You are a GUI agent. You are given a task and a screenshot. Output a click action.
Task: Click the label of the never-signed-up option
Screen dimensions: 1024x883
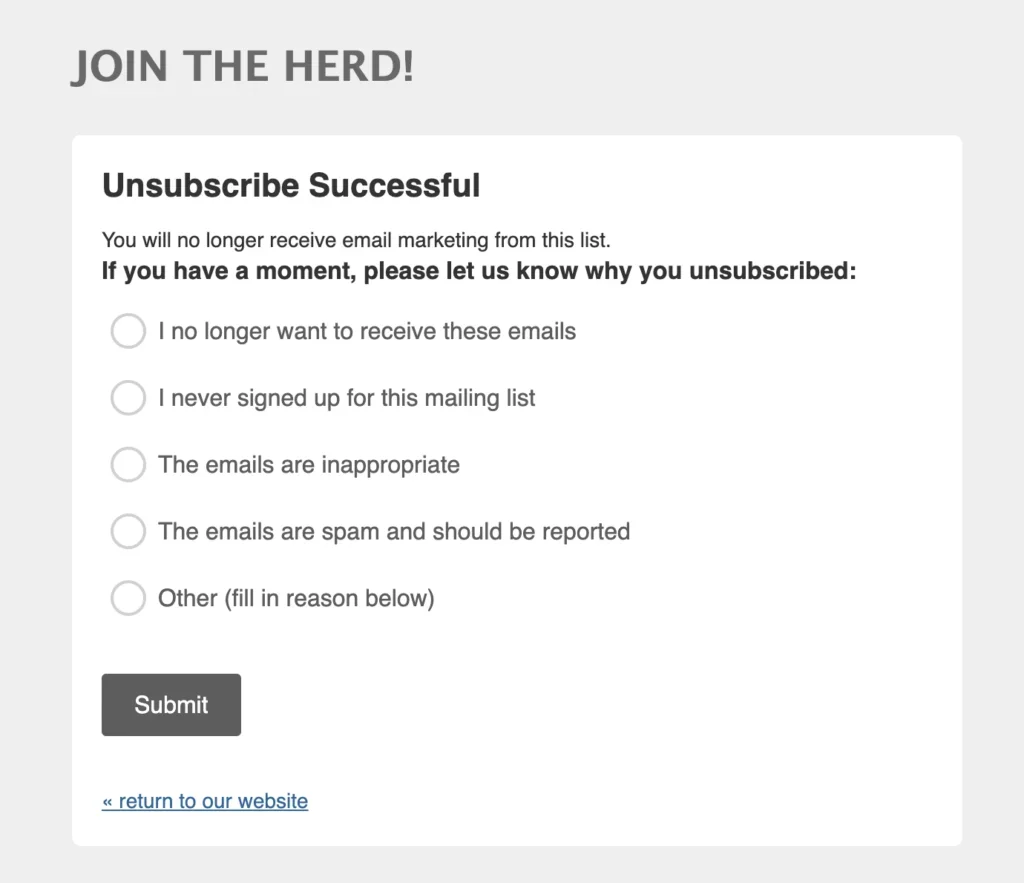coord(346,398)
